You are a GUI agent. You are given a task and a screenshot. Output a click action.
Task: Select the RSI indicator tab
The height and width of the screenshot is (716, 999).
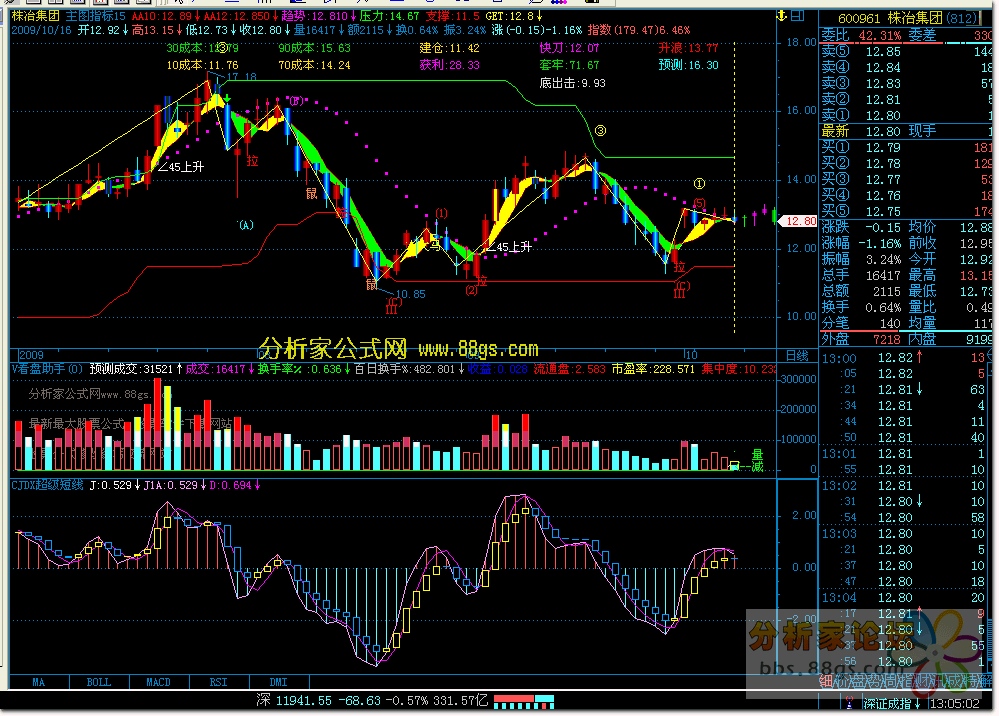219,682
